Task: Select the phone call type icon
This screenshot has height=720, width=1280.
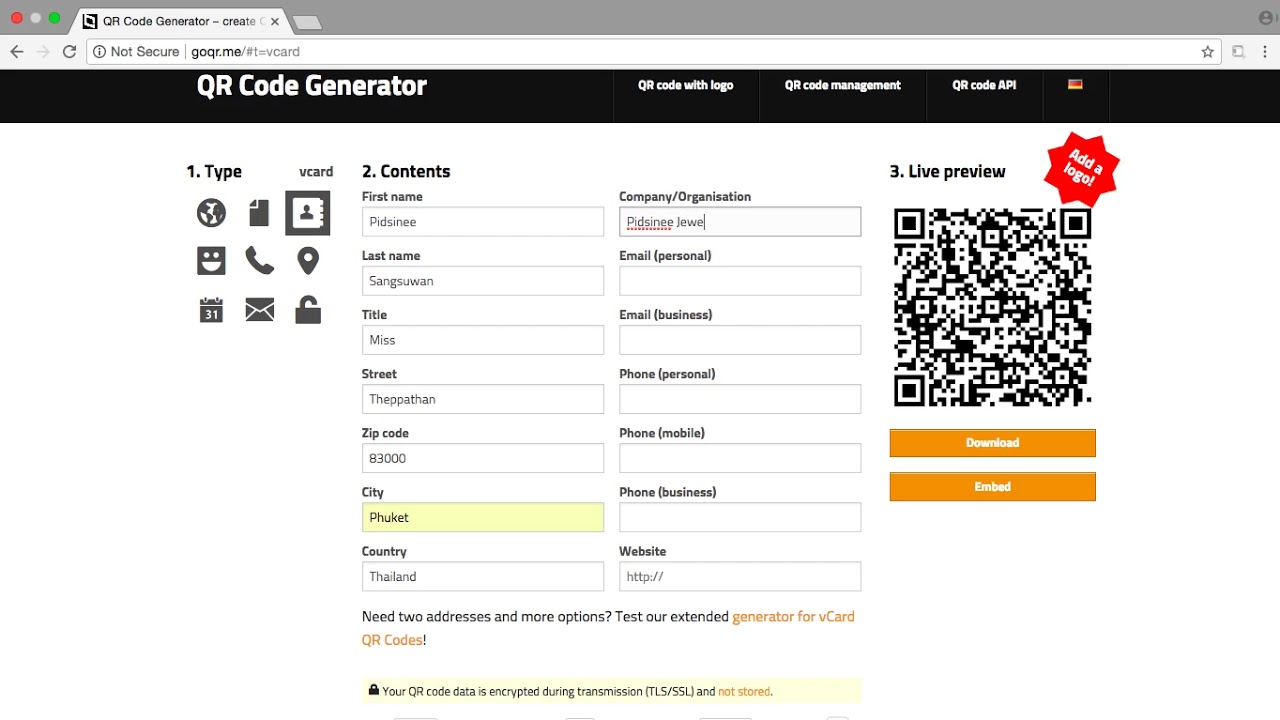Action: pos(259,261)
